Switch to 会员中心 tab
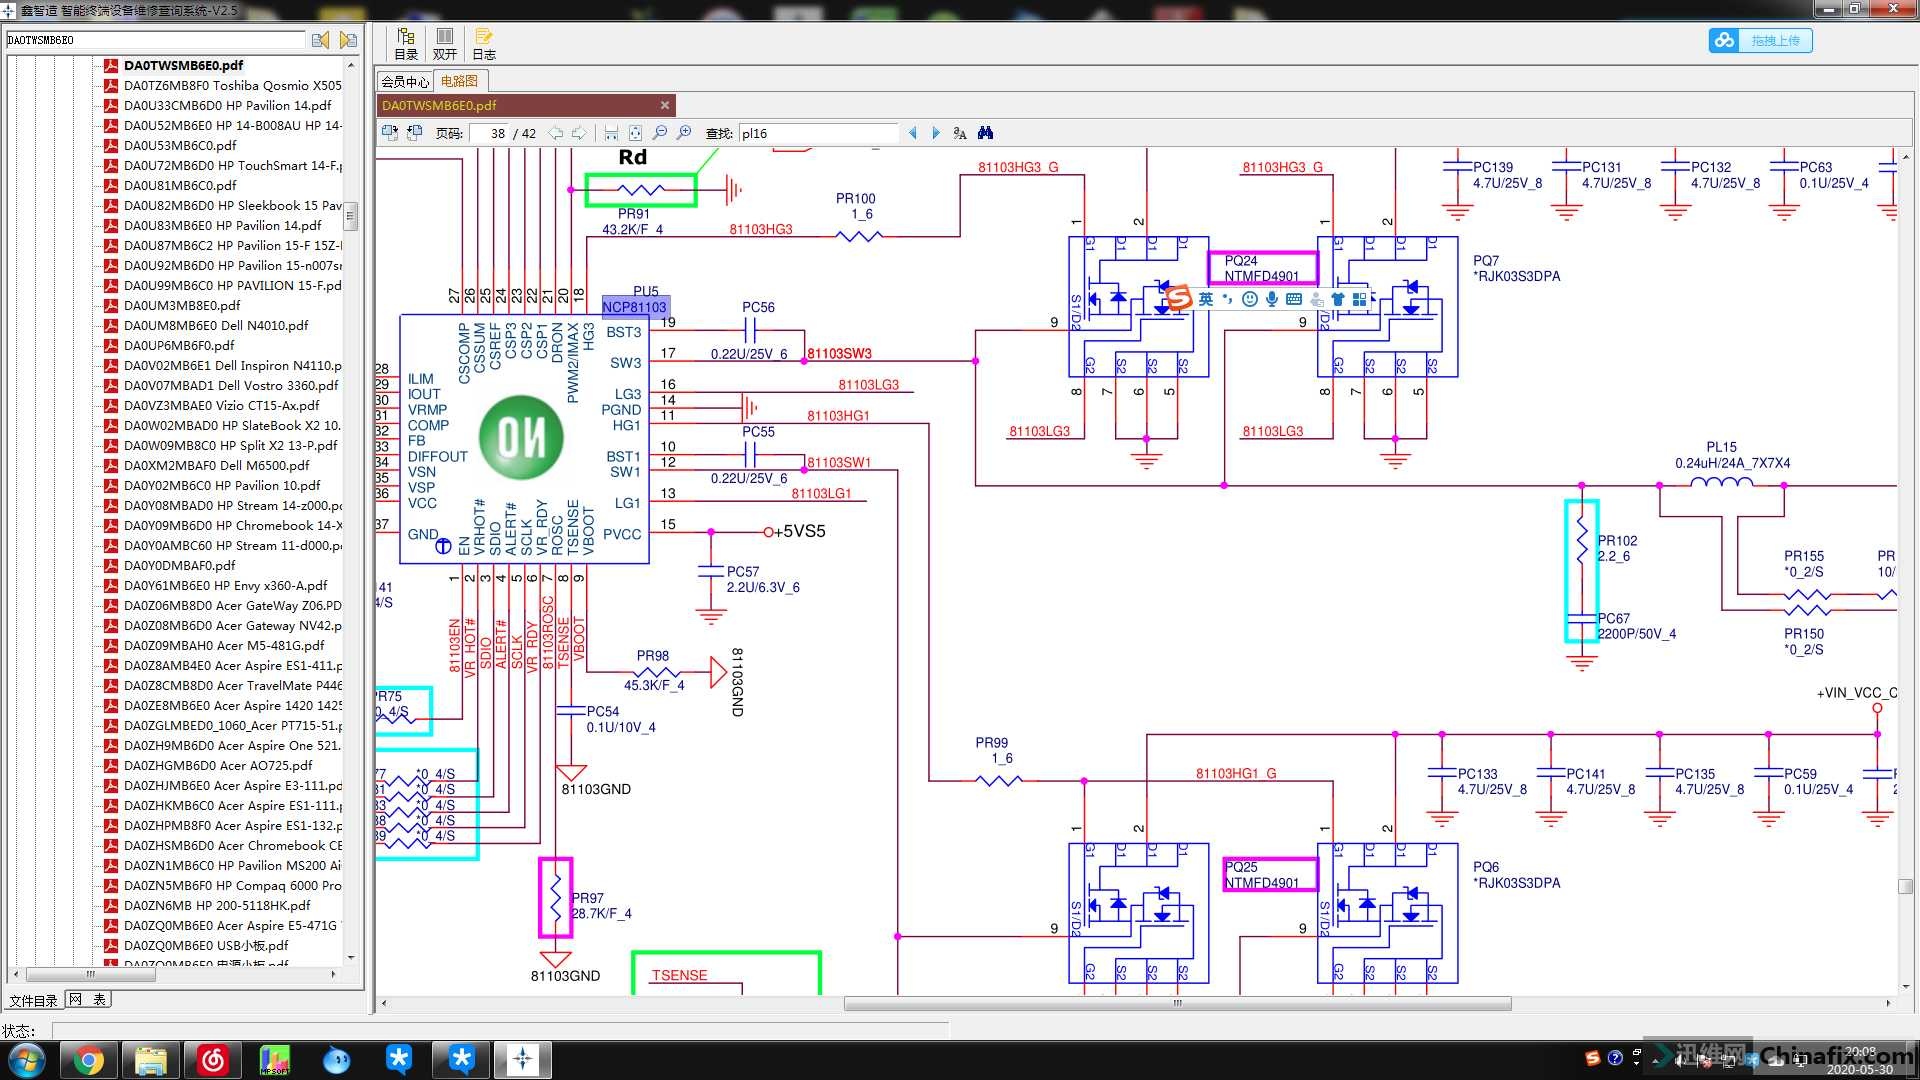 coord(405,81)
